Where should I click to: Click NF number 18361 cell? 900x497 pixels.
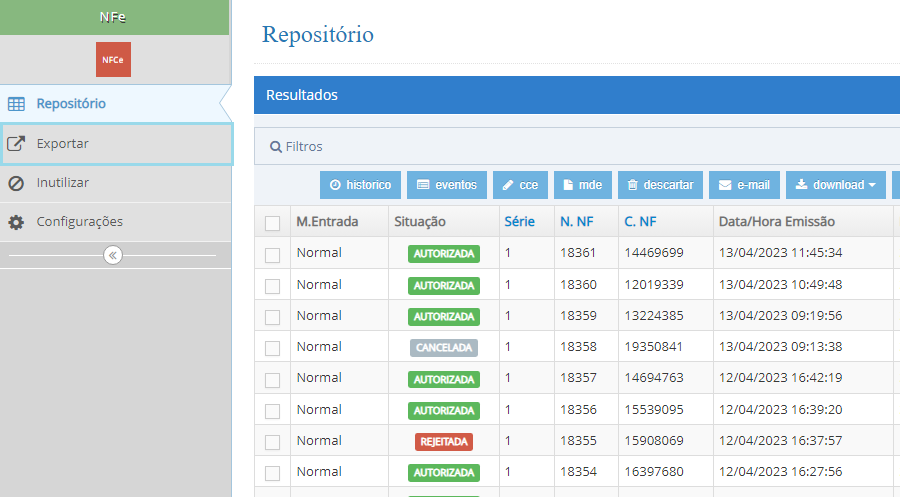(x=578, y=253)
